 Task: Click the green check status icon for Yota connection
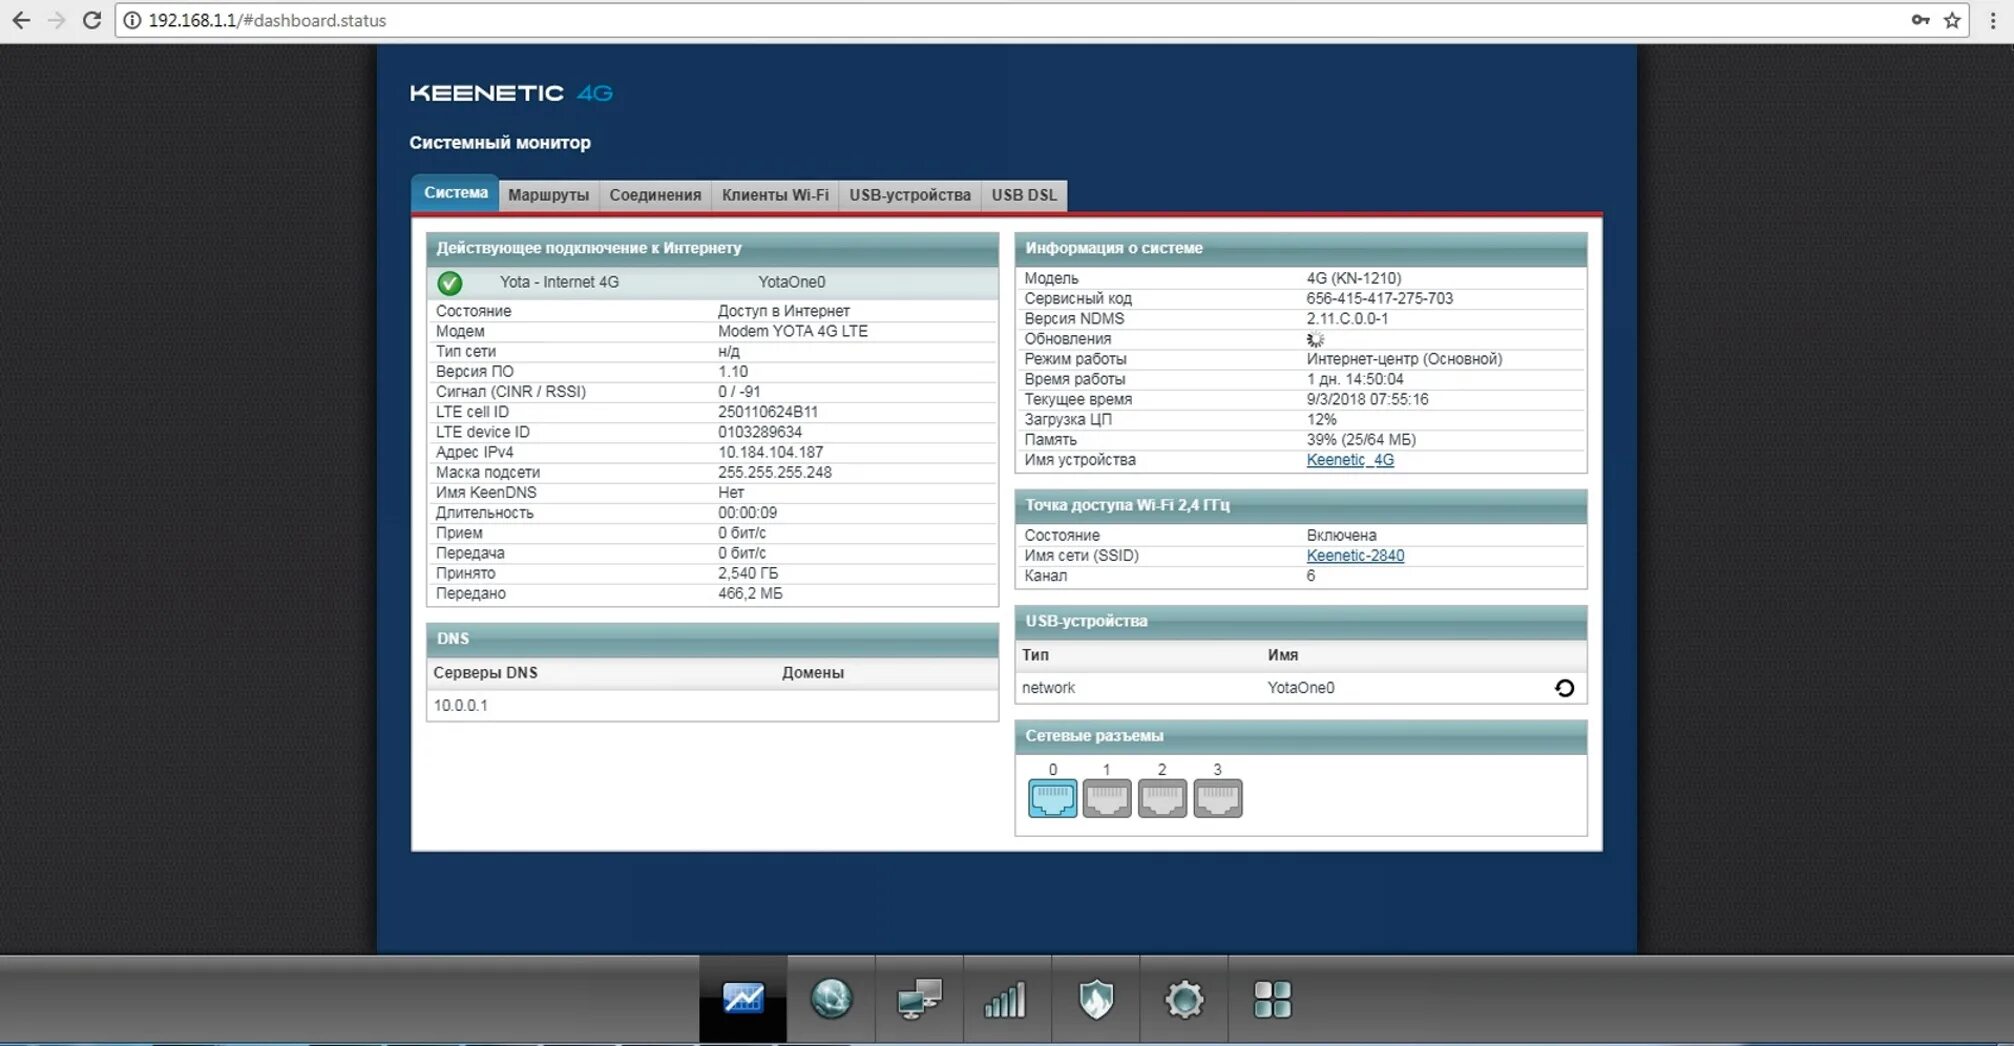[x=450, y=283]
